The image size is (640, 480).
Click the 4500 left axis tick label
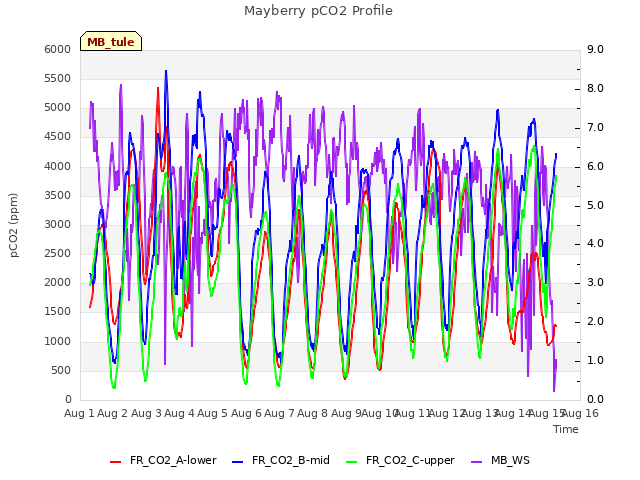[58, 137]
